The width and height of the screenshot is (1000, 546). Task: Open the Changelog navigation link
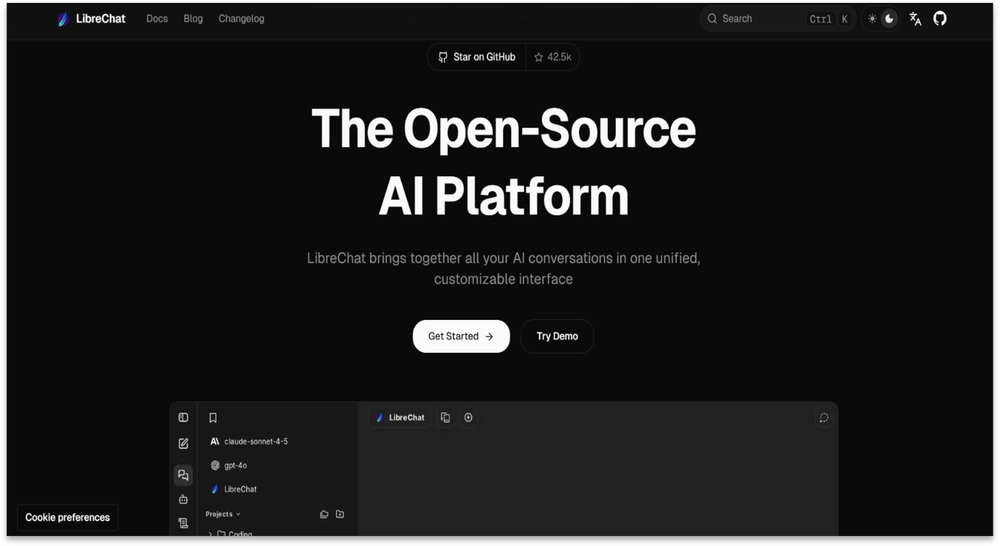[241, 18]
